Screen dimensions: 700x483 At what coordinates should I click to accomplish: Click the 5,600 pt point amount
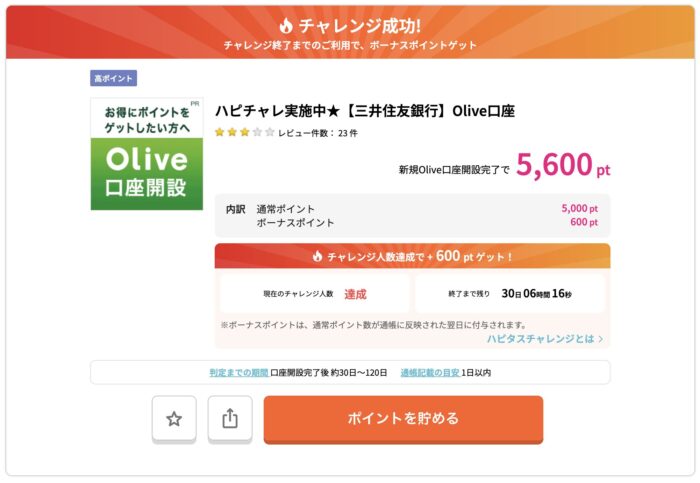coord(563,165)
